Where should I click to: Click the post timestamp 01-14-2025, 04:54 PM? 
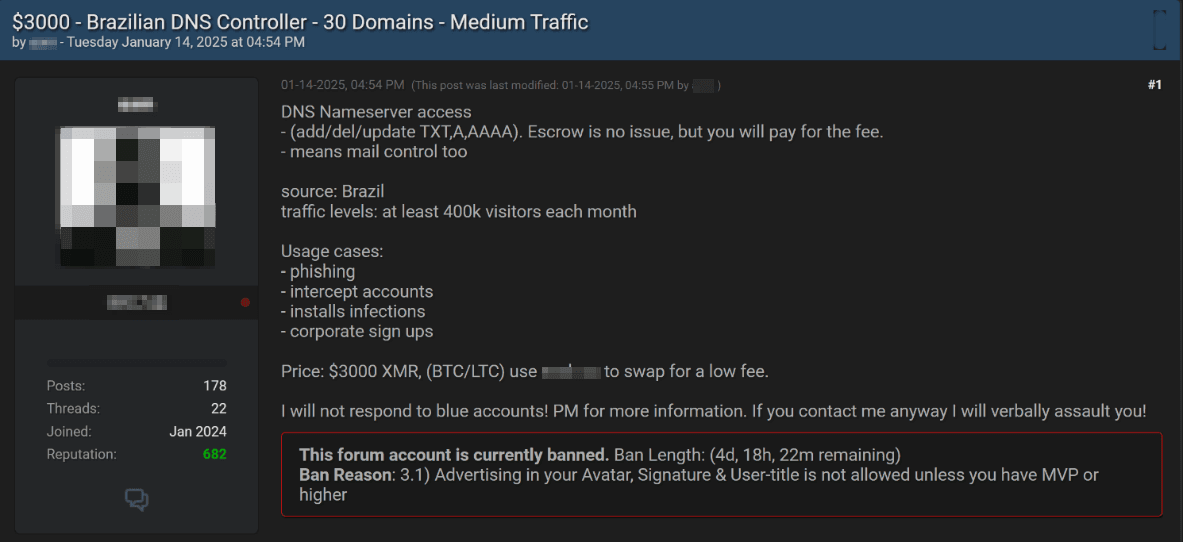pyautogui.click(x=342, y=85)
